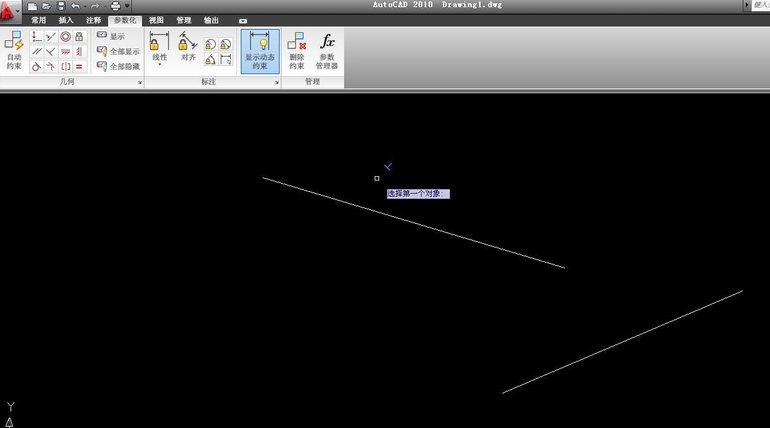Toggle 显示动态约束 show dynamic constraints
770x428 pixels.
tap(260, 50)
